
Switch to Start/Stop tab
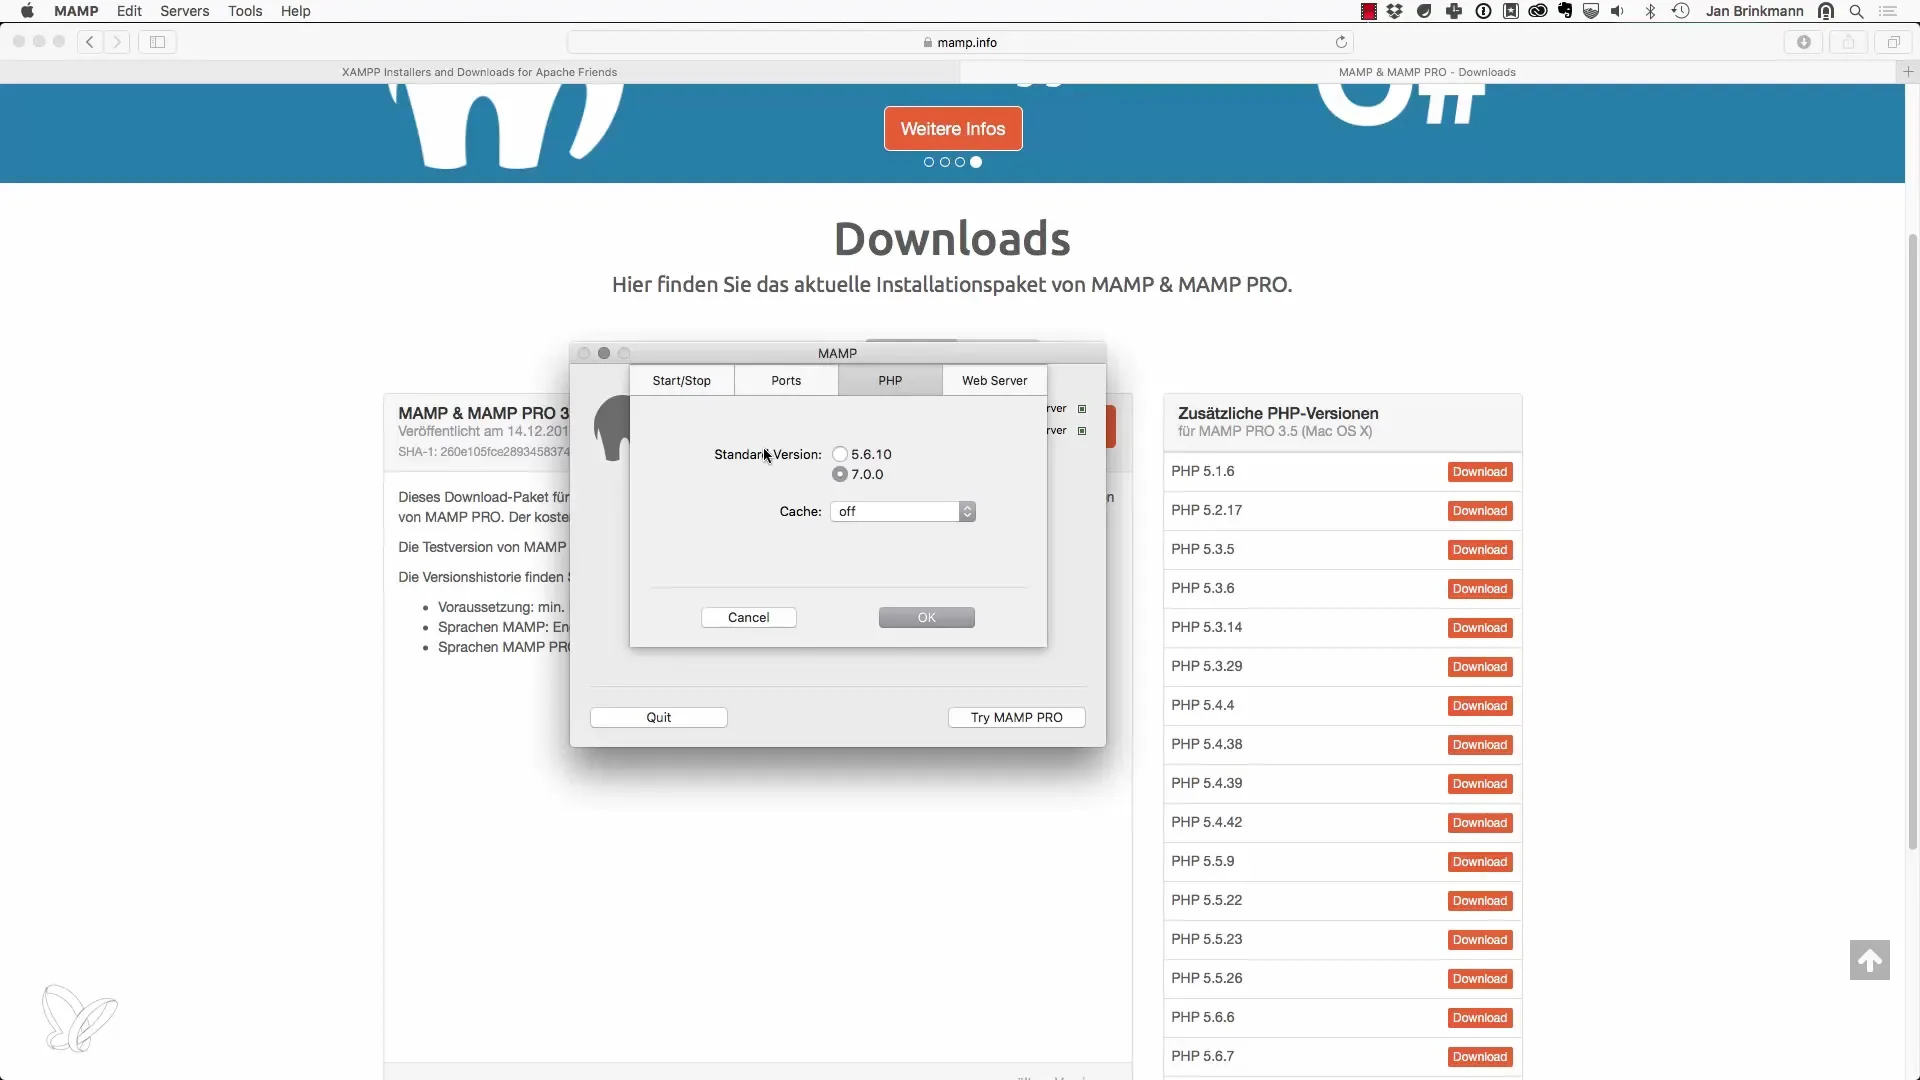click(682, 380)
